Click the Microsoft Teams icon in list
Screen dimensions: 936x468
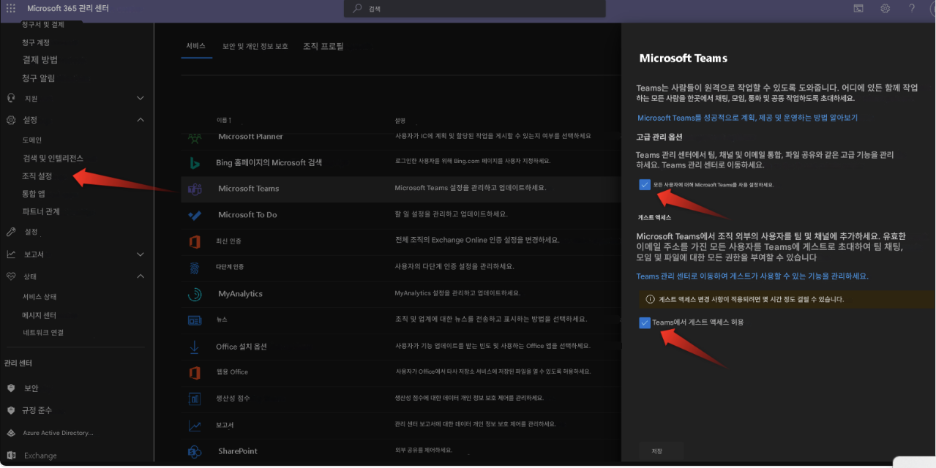click(195, 189)
